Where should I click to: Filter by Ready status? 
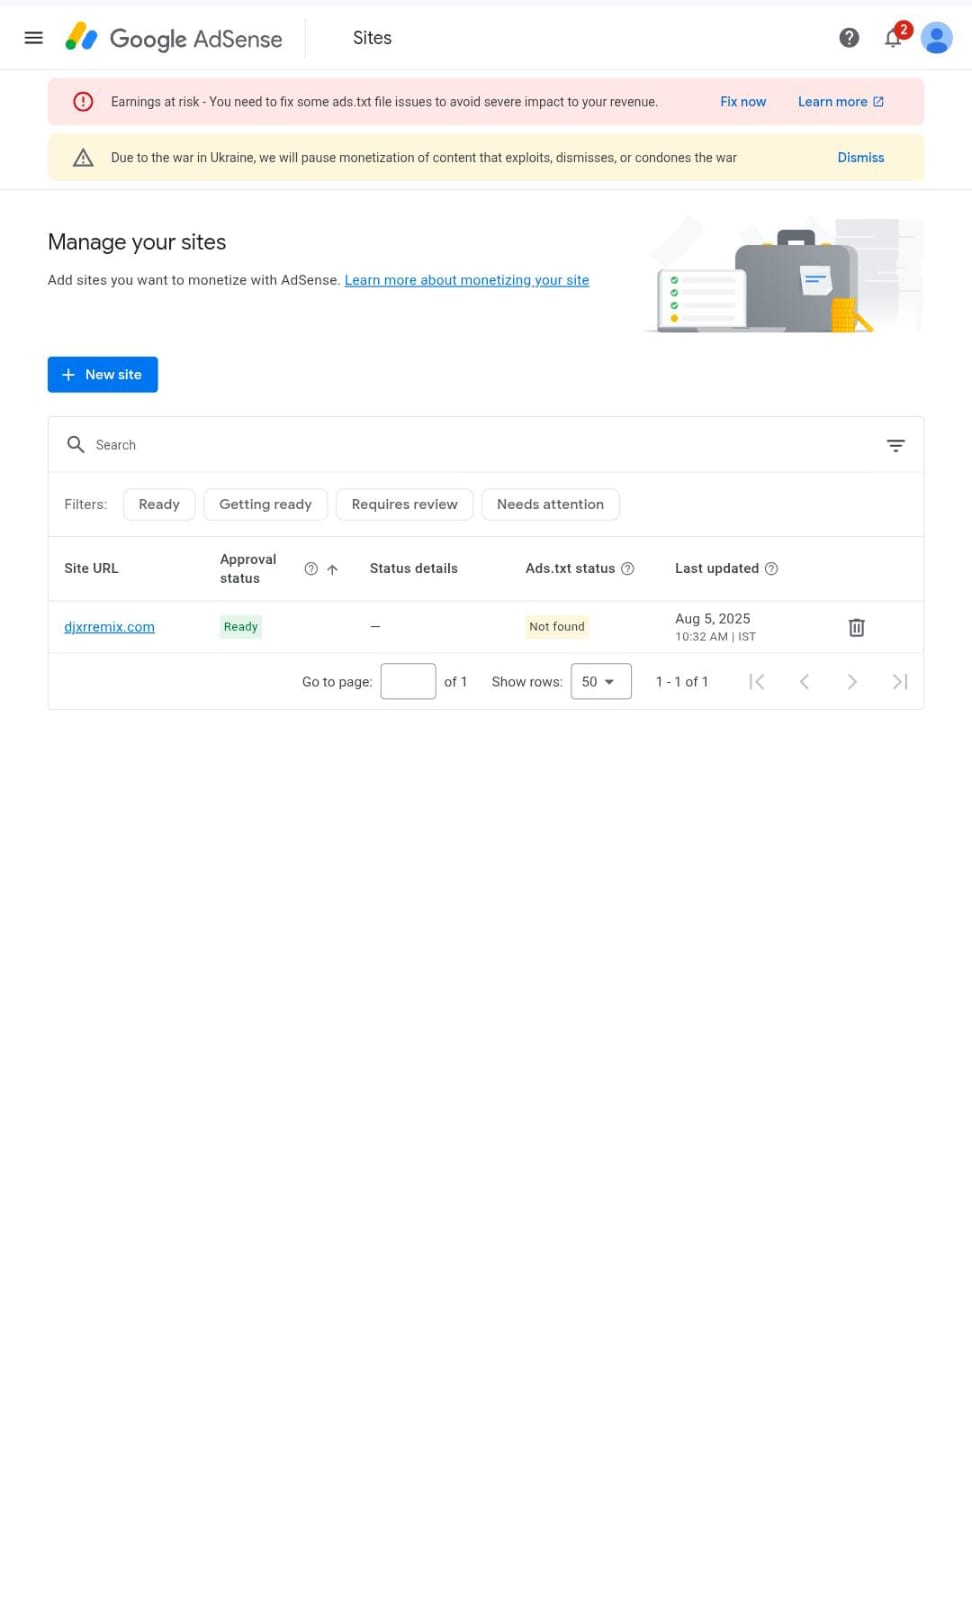pyautogui.click(x=159, y=505)
